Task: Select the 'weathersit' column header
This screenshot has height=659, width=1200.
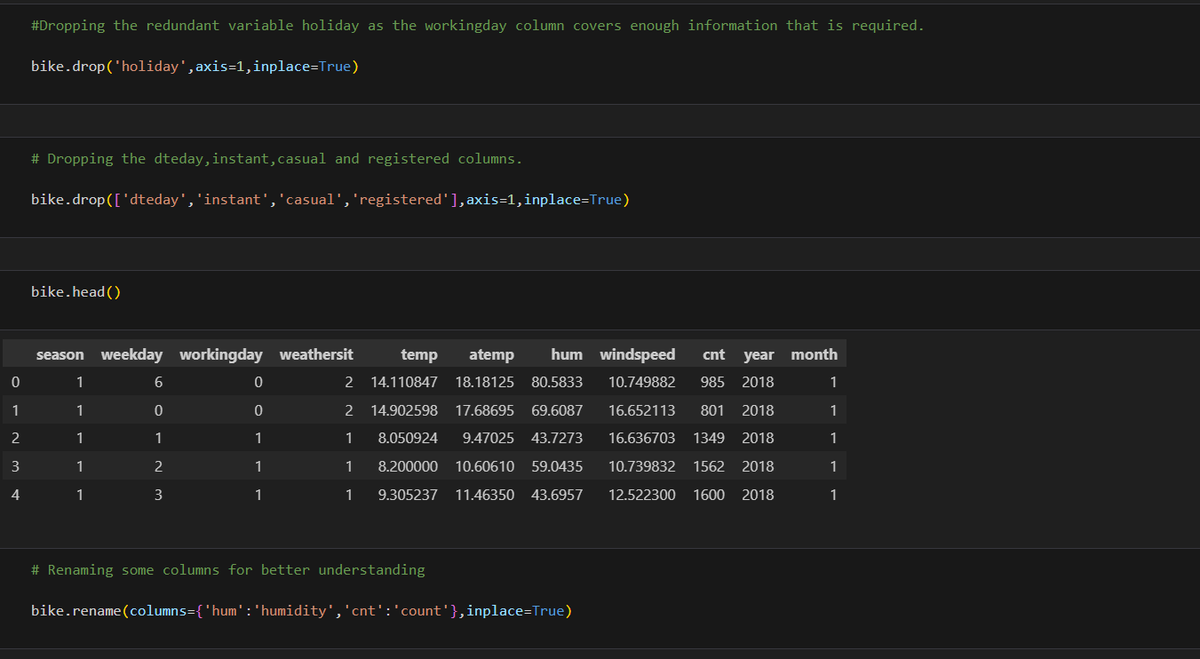Action: click(316, 354)
